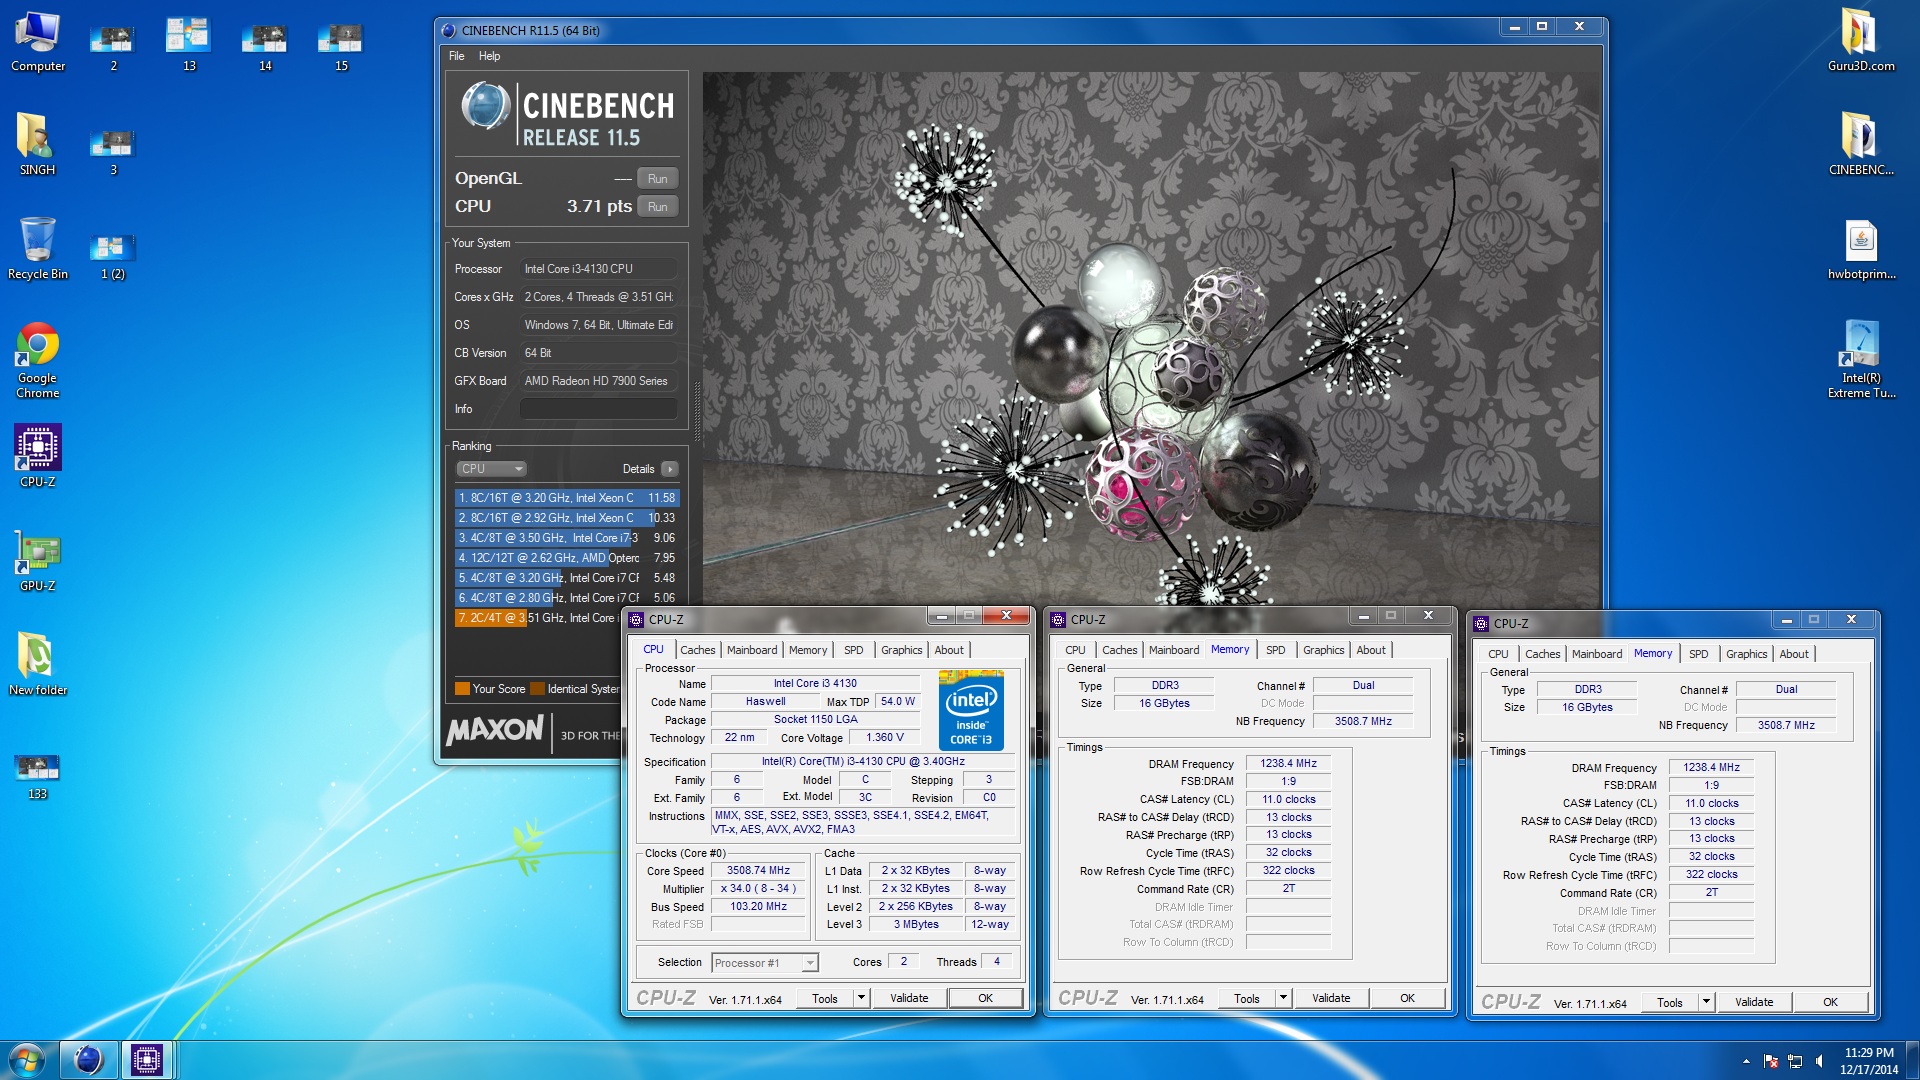Click network icon in system tray

point(1795,1061)
